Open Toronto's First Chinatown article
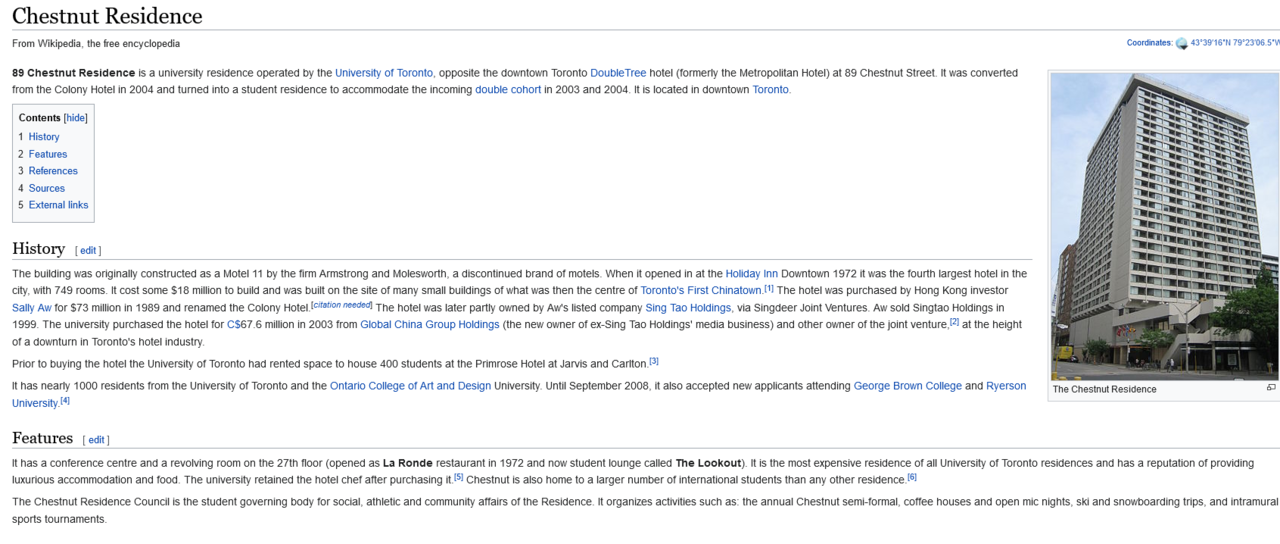 (701, 291)
